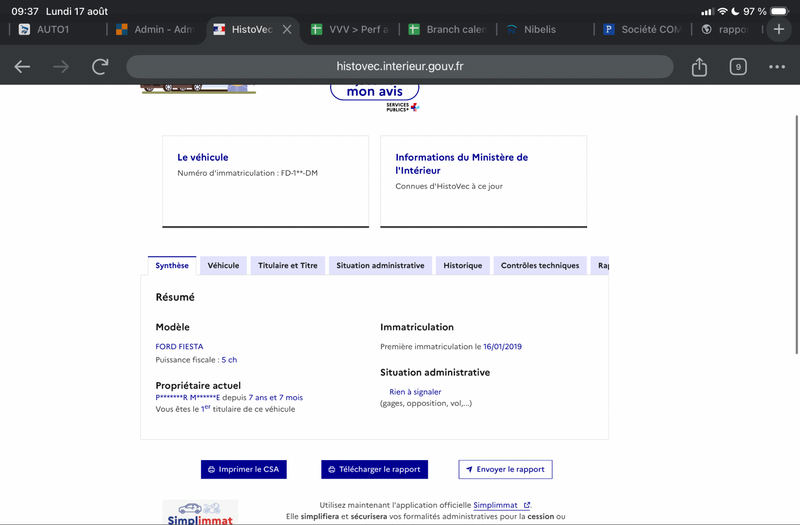Click 'Informations du Ministère de l'Intérieur' heading
This screenshot has height=525, width=800.
point(462,164)
